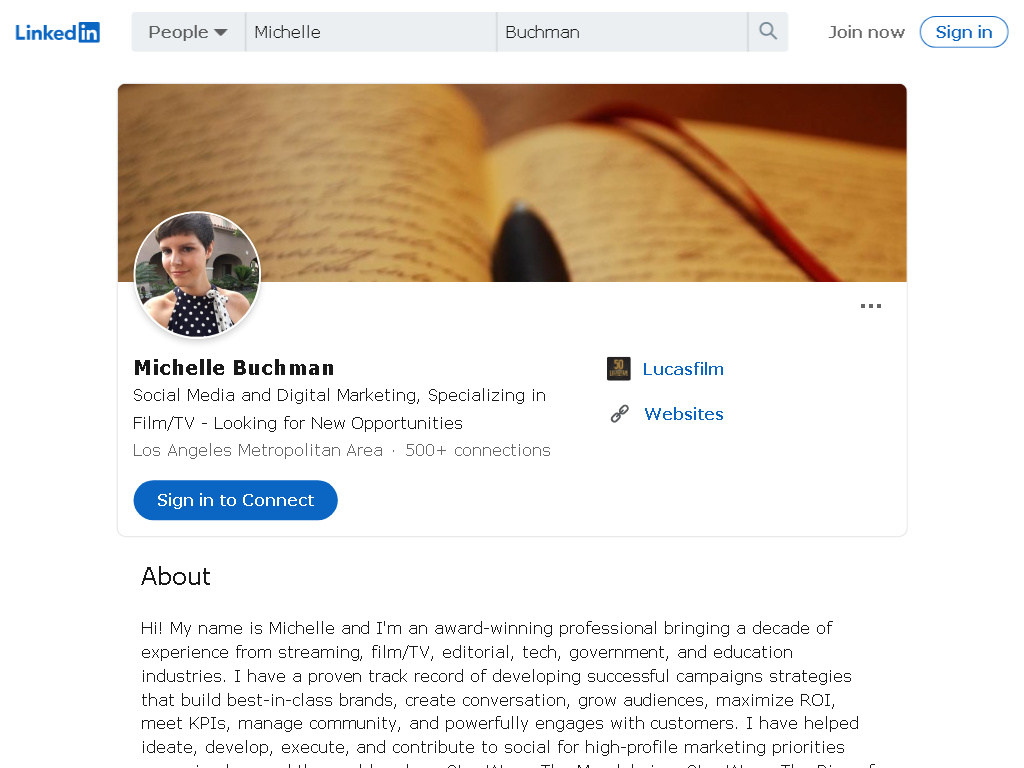Expand the People search type dropdown

(188, 32)
